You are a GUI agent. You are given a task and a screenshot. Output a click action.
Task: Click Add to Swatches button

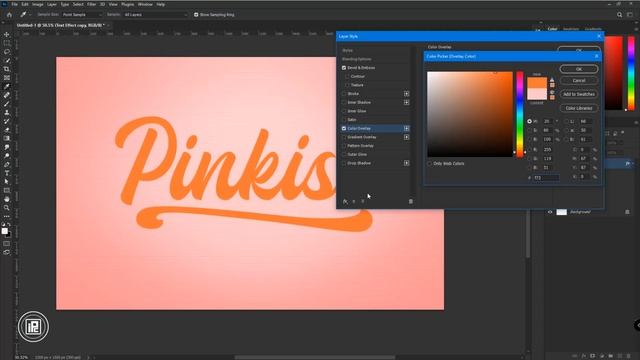pyautogui.click(x=579, y=94)
